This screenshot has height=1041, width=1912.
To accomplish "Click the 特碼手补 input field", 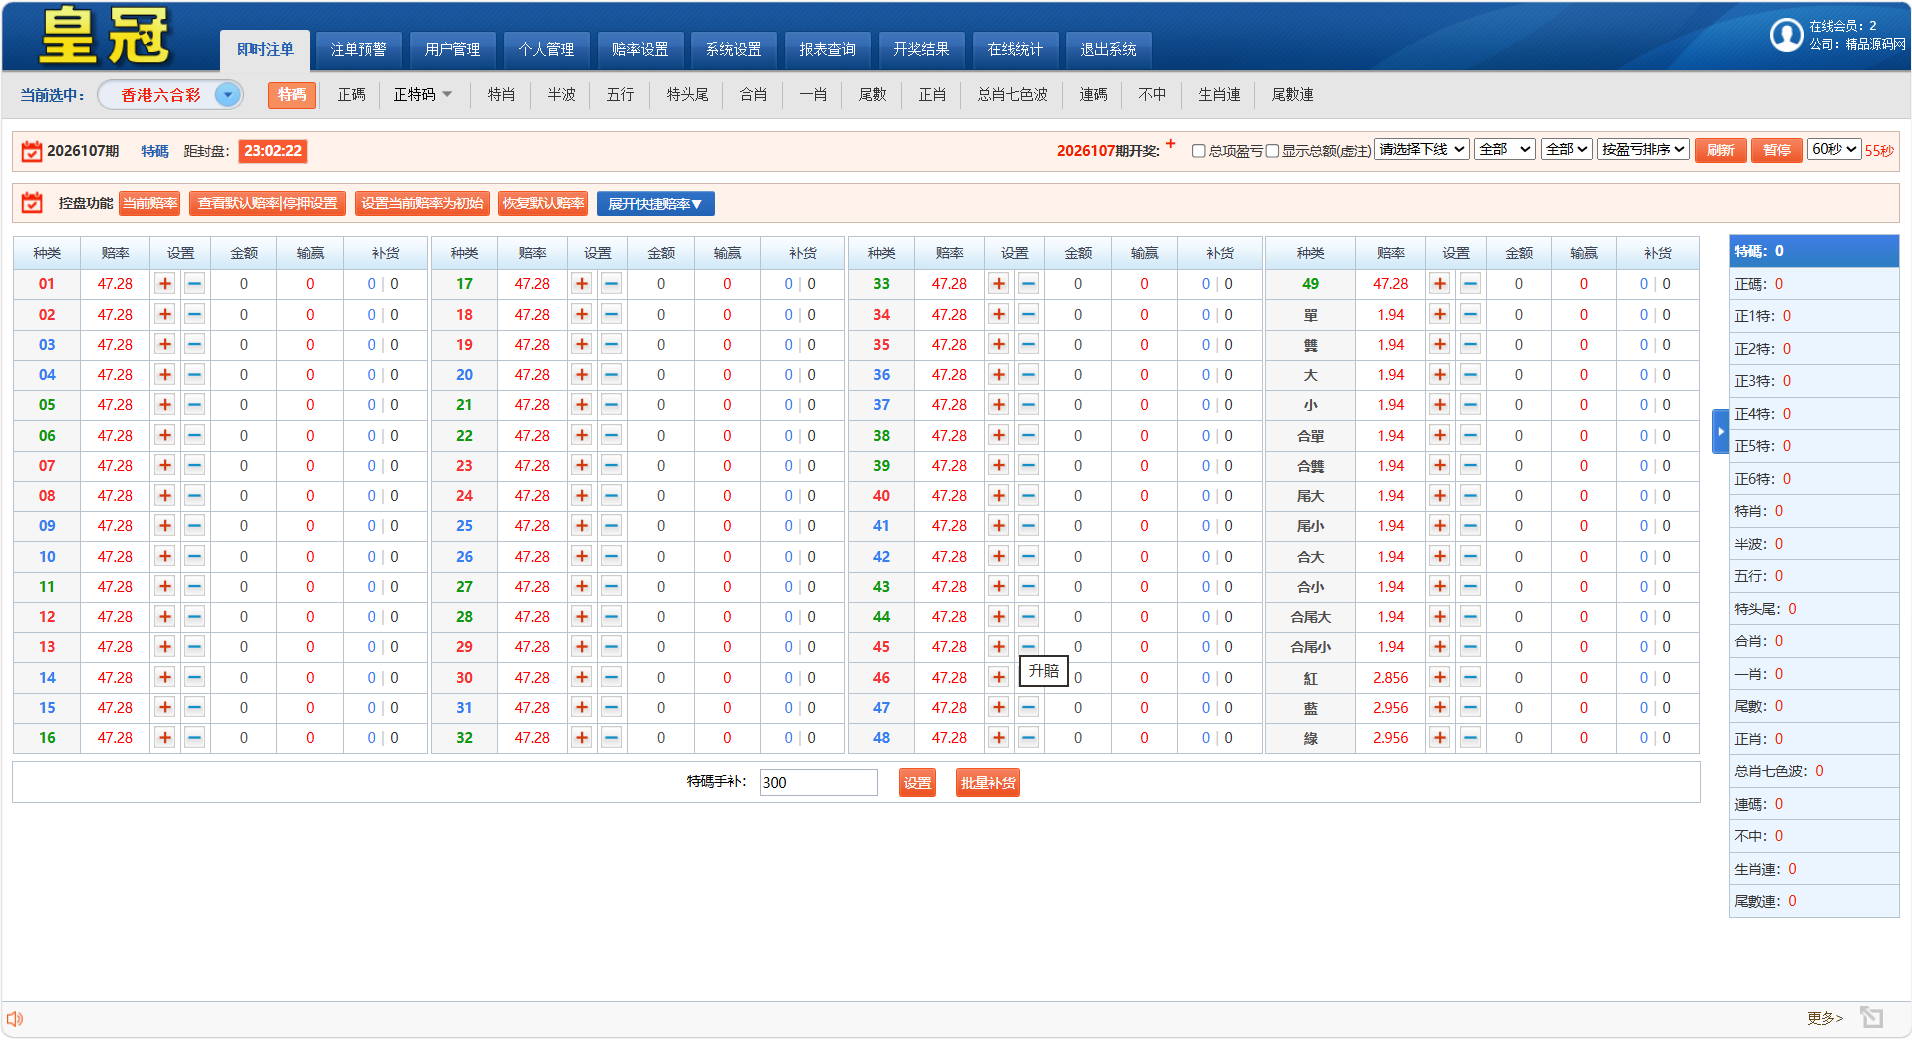I will tap(818, 783).
